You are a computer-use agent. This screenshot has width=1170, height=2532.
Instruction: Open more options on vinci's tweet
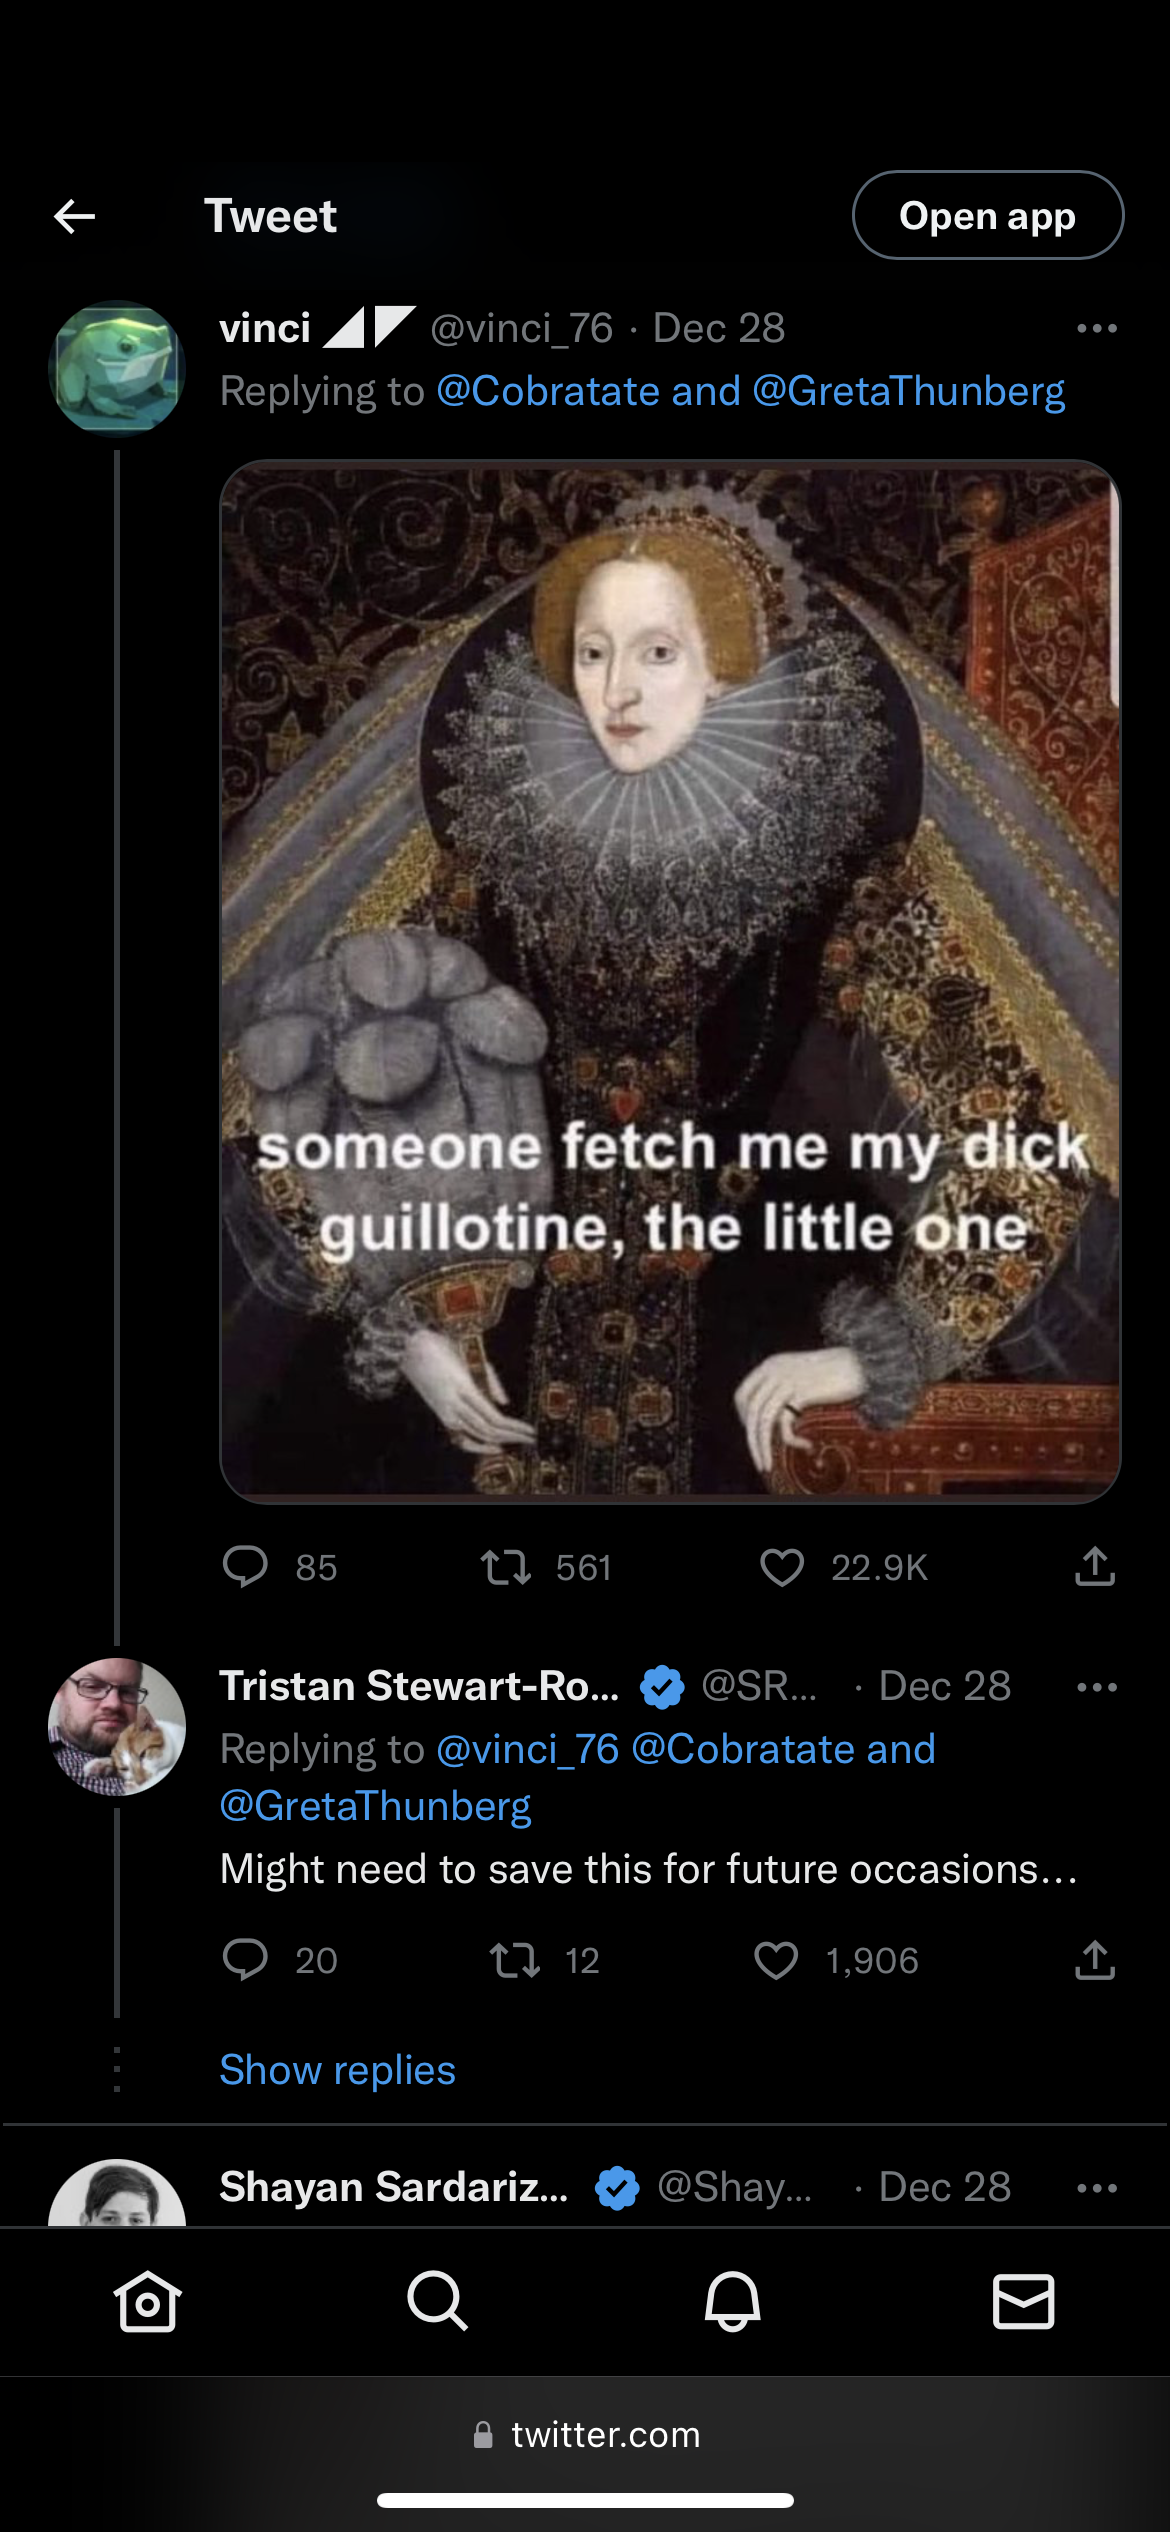[x=1096, y=329]
